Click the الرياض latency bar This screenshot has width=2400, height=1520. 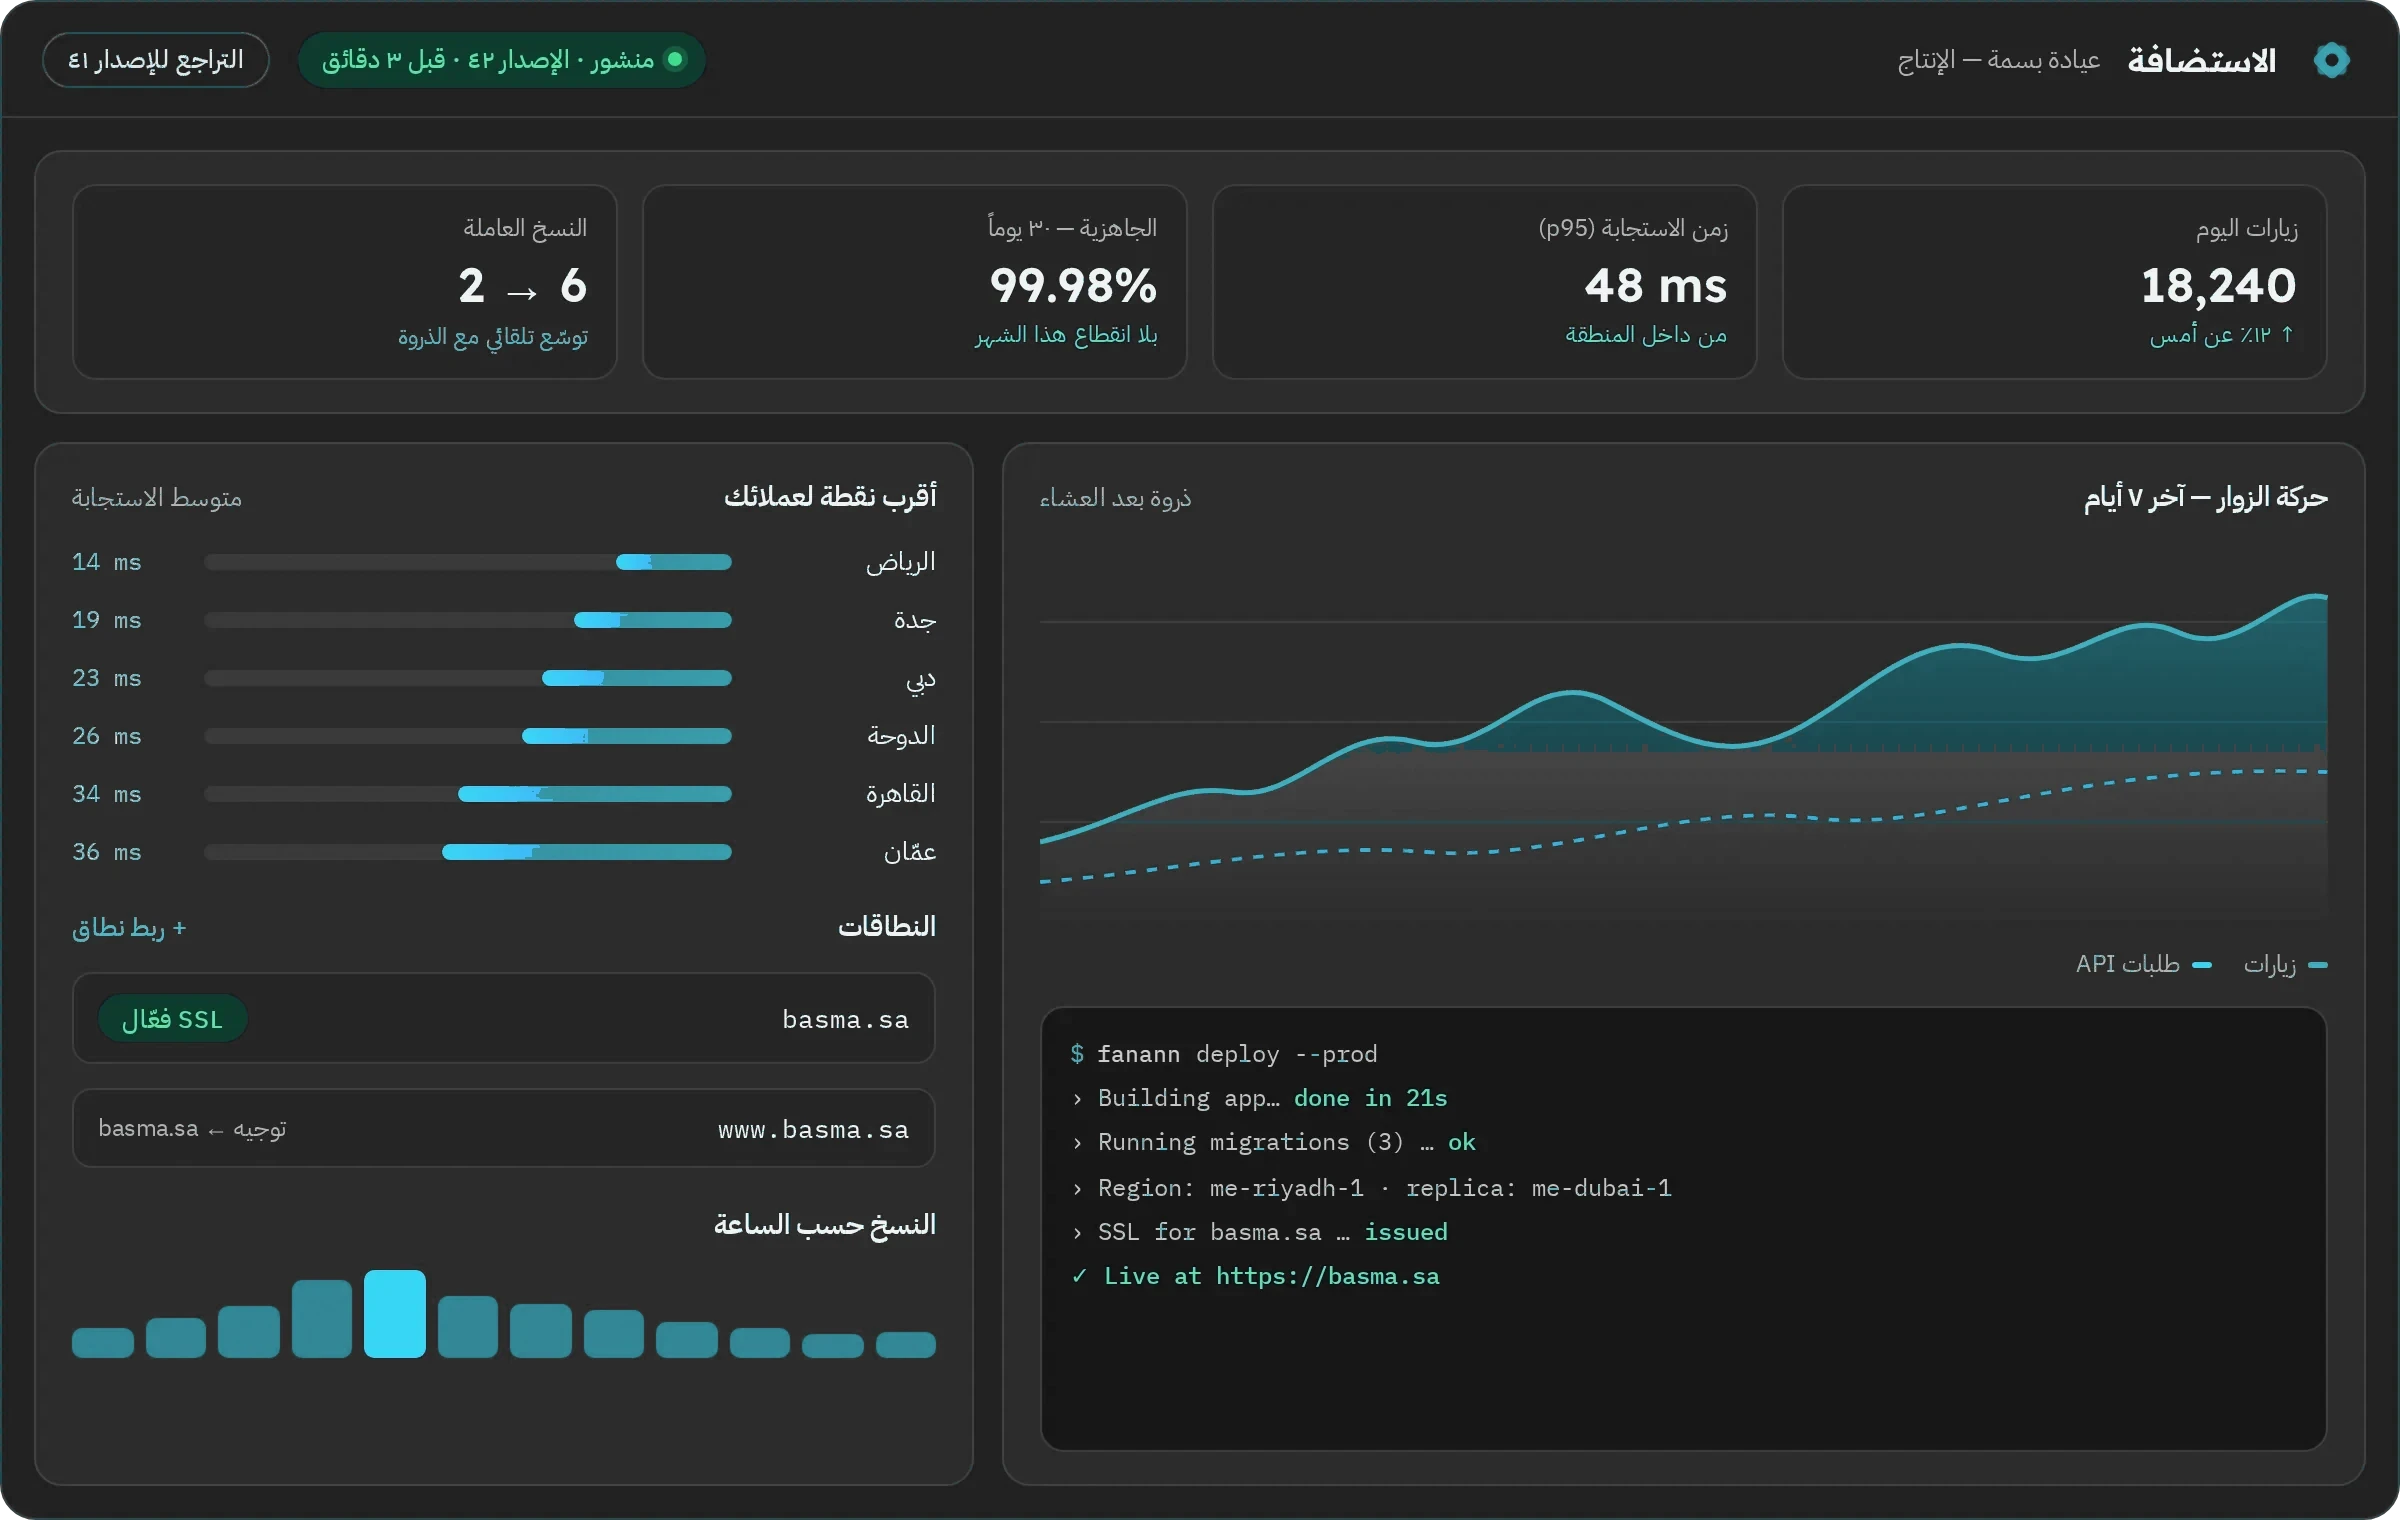pyautogui.click(x=468, y=562)
